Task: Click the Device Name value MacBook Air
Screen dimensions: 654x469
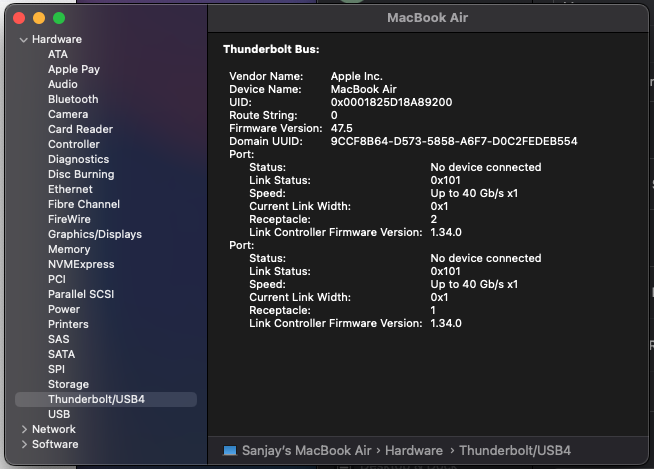Action: coord(363,89)
